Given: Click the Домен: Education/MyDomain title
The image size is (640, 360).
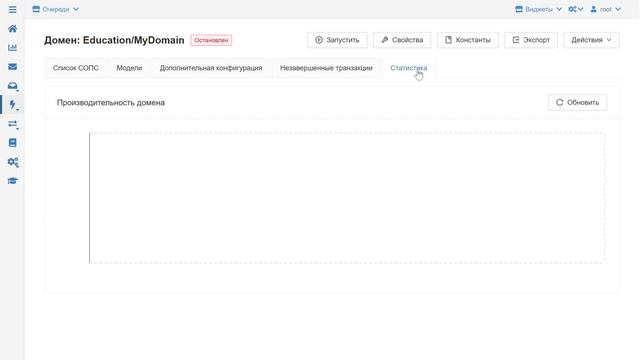Looking at the screenshot, I should click(x=114, y=40).
